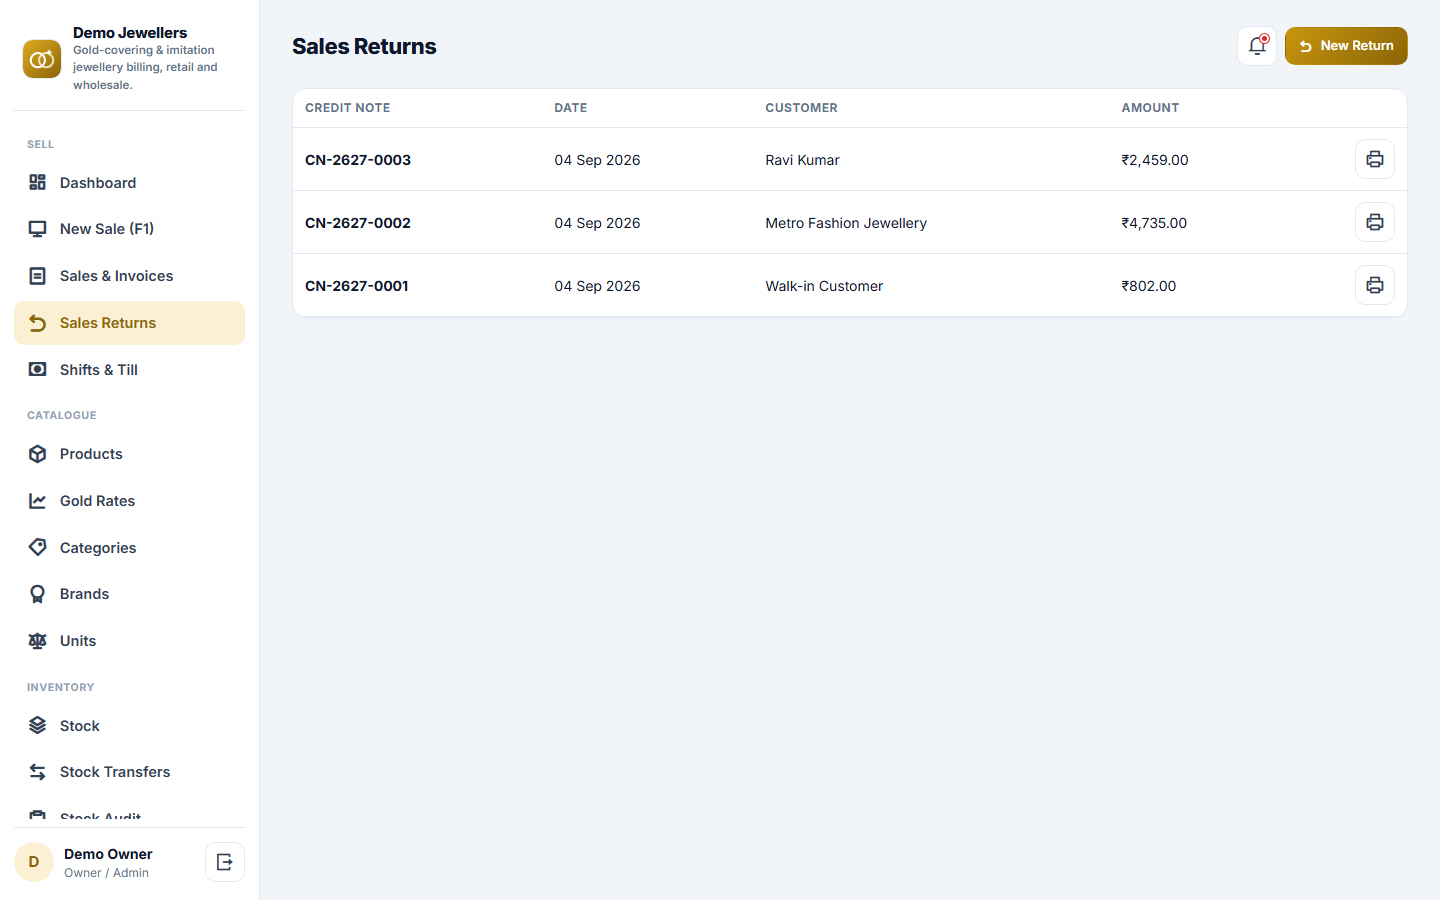
Task: Click the logout icon beside Demo Owner
Action: click(225, 862)
